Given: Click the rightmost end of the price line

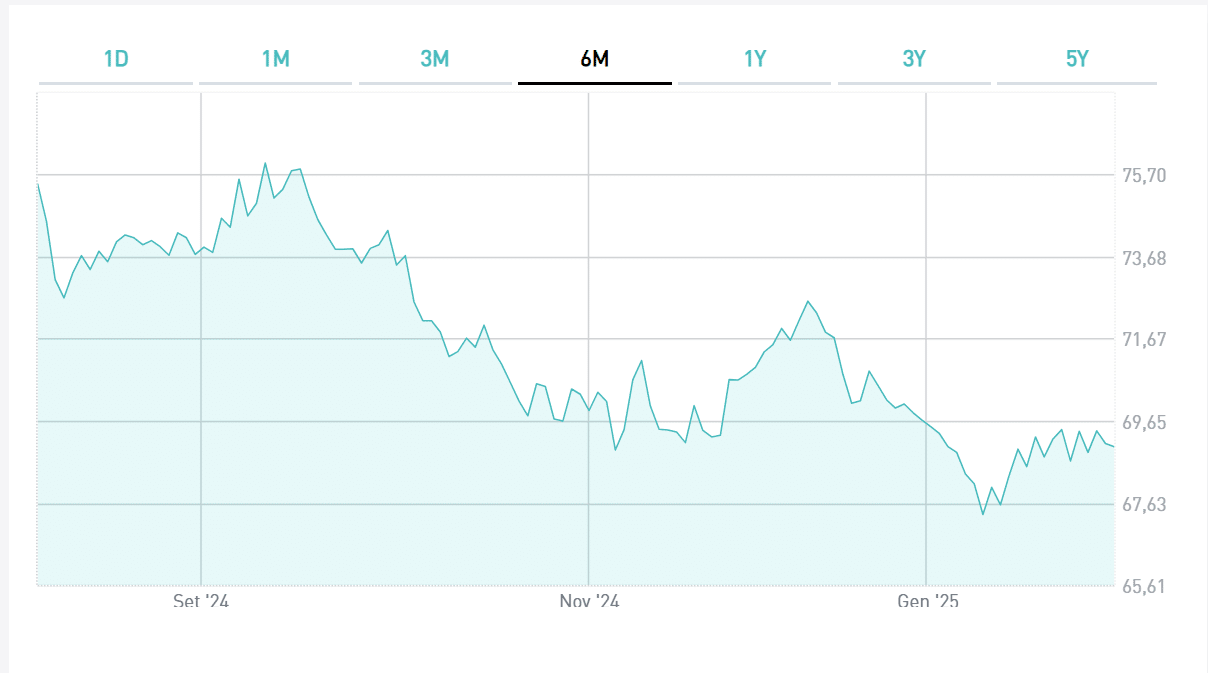Looking at the screenshot, I should [1114, 447].
